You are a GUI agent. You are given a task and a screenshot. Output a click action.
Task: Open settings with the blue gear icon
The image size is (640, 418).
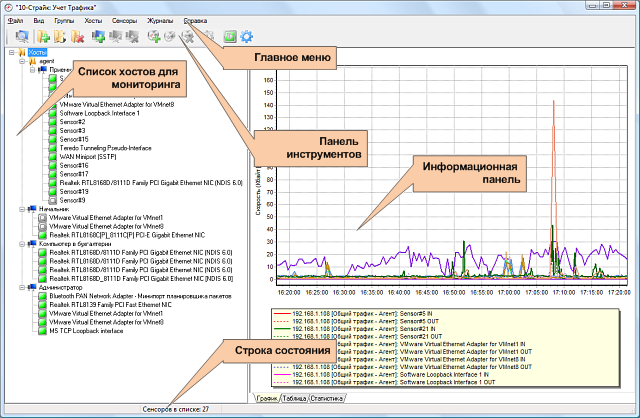coord(247,37)
